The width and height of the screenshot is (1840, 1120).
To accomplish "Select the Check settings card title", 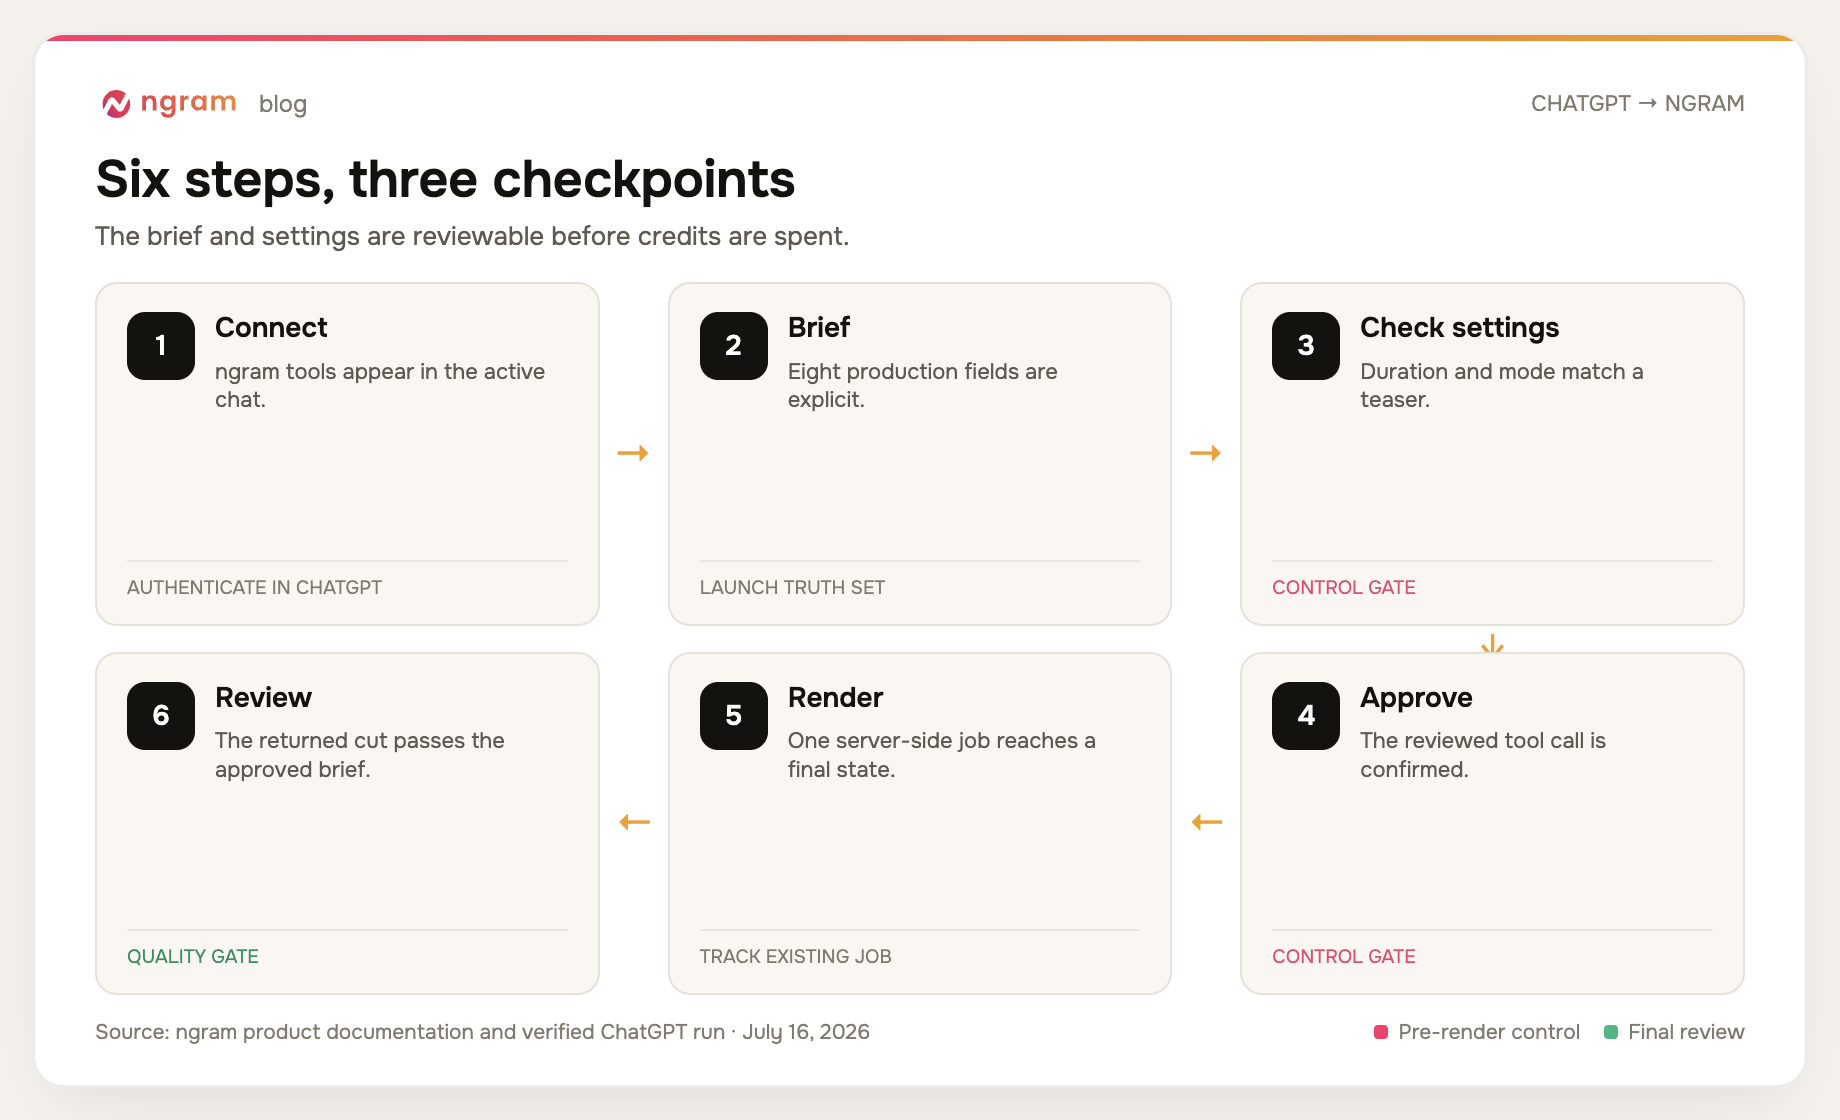I will [1459, 328].
